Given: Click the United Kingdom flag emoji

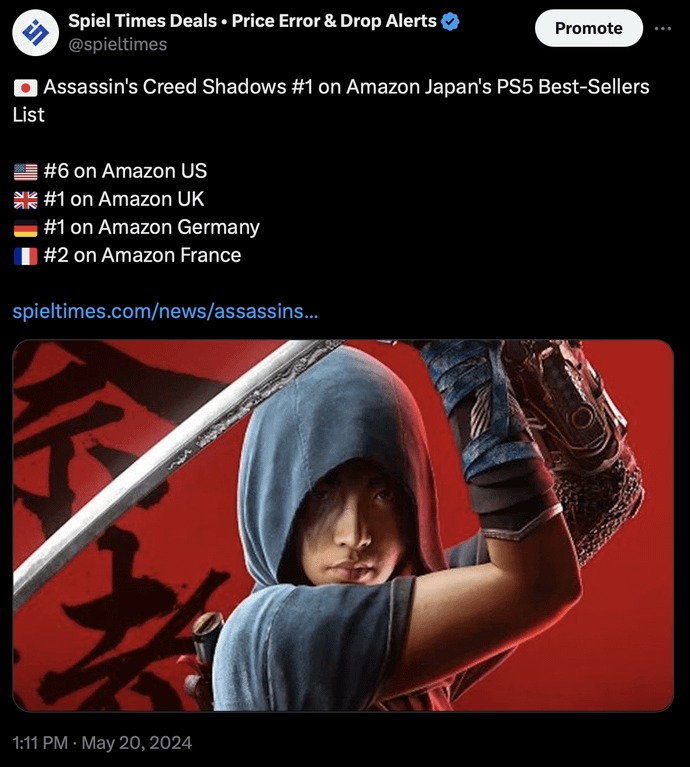Looking at the screenshot, I should pos(25,200).
